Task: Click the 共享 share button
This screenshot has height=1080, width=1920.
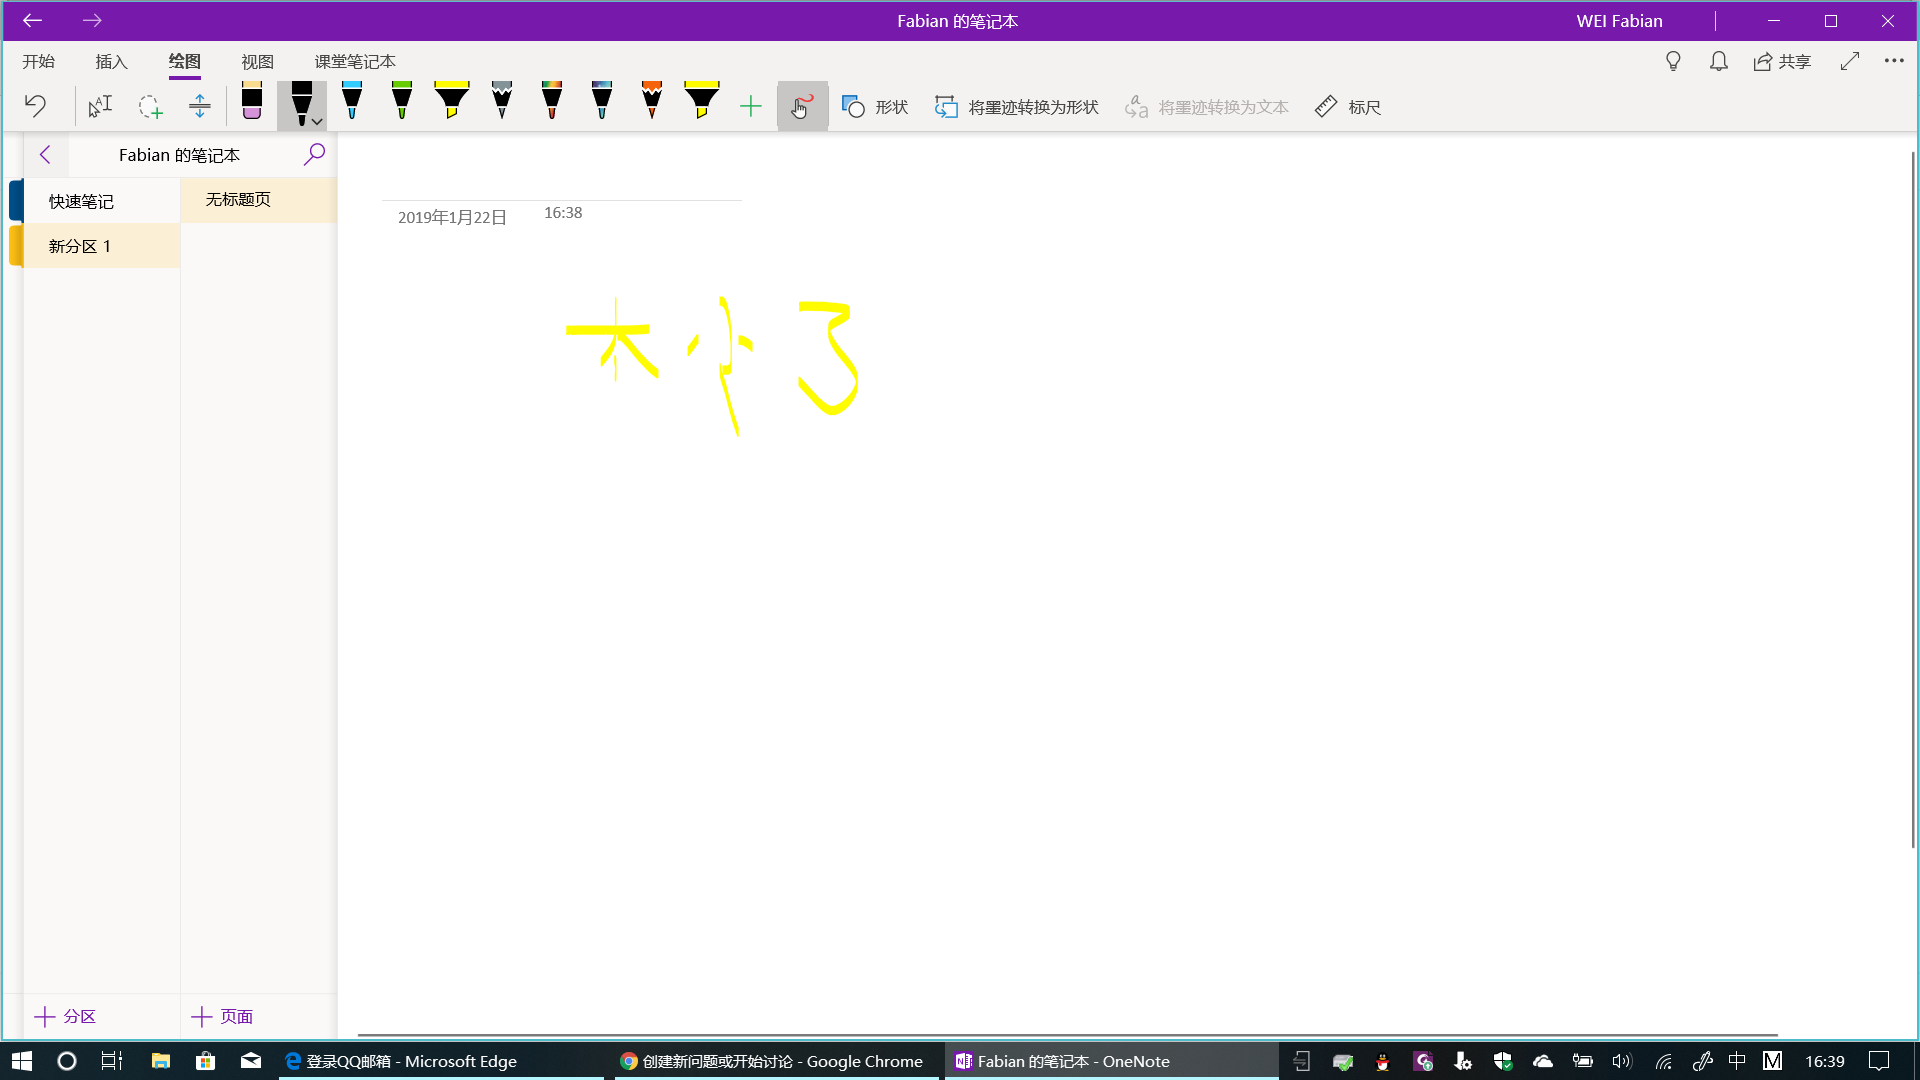Action: (x=1782, y=62)
